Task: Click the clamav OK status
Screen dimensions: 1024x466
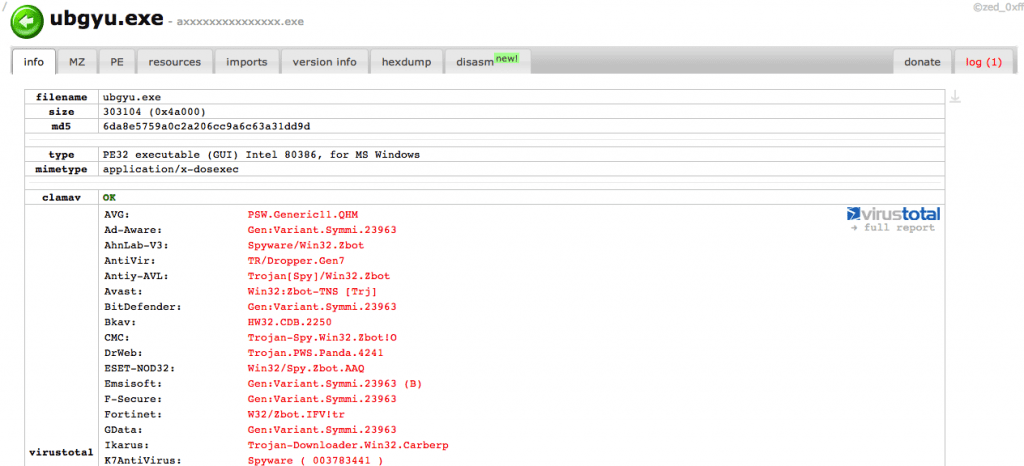Action: pos(109,197)
